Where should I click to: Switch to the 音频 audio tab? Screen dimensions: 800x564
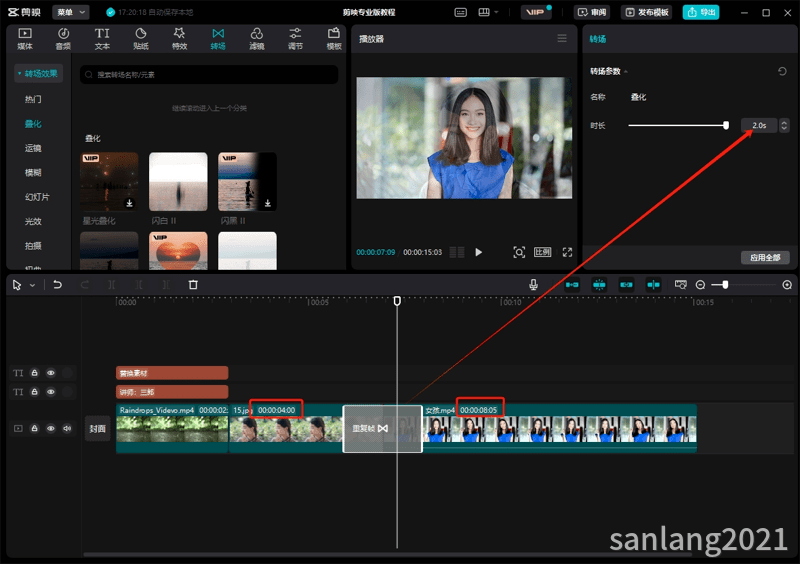click(x=63, y=39)
